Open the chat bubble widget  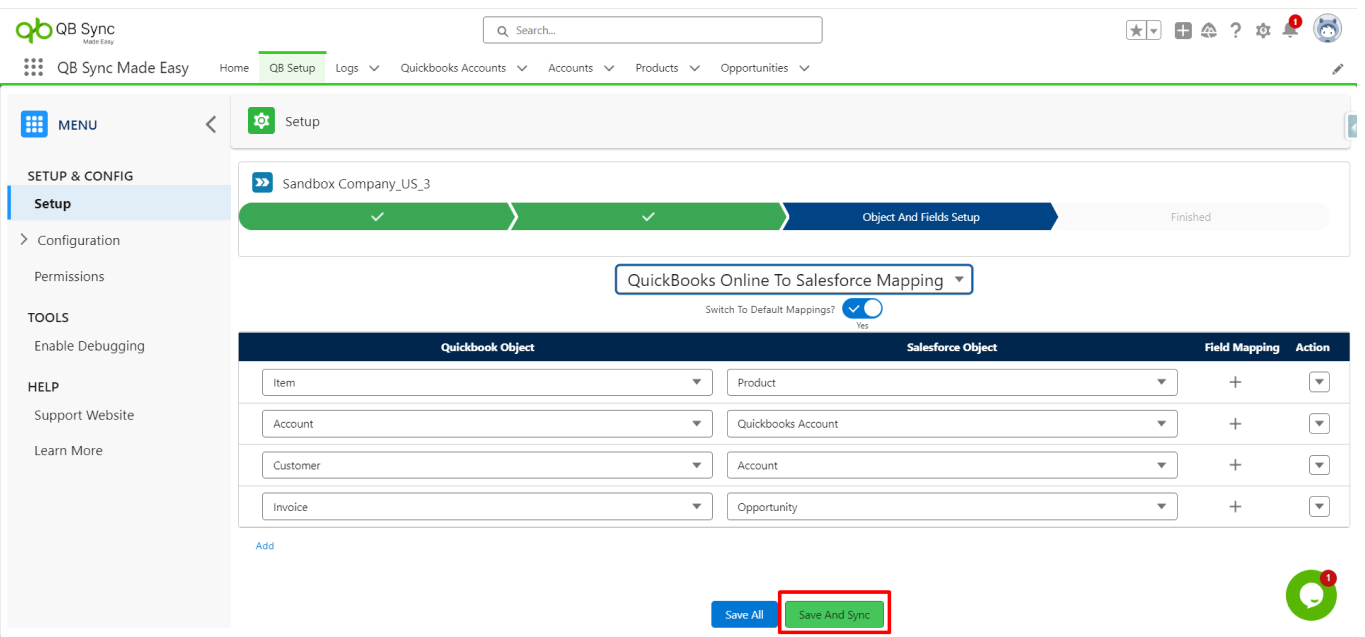point(1311,595)
